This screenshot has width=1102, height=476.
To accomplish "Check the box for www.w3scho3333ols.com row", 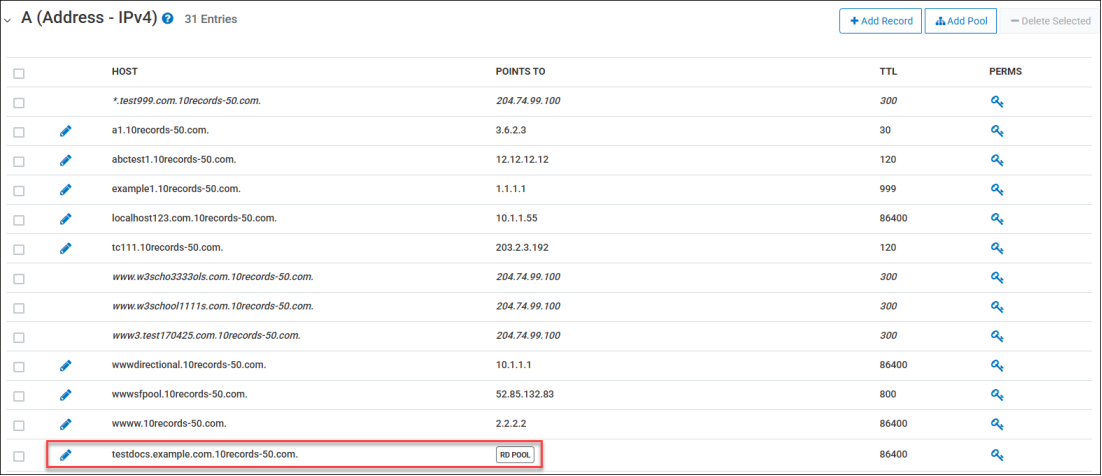I will tap(19, 278).
